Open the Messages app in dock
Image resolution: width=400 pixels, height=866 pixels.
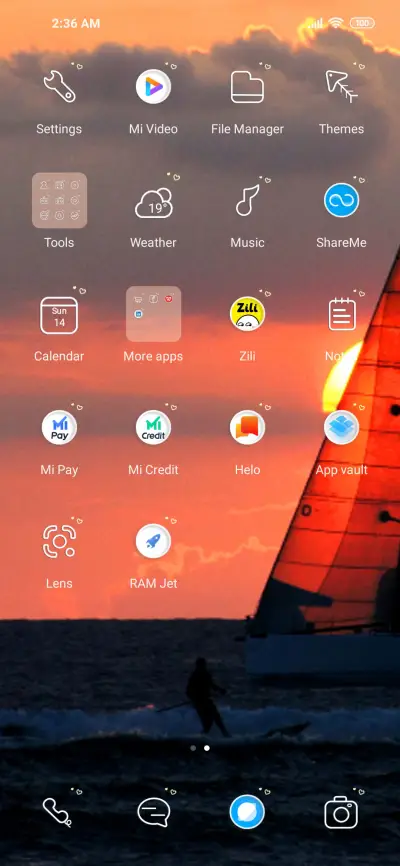[153, 812]
